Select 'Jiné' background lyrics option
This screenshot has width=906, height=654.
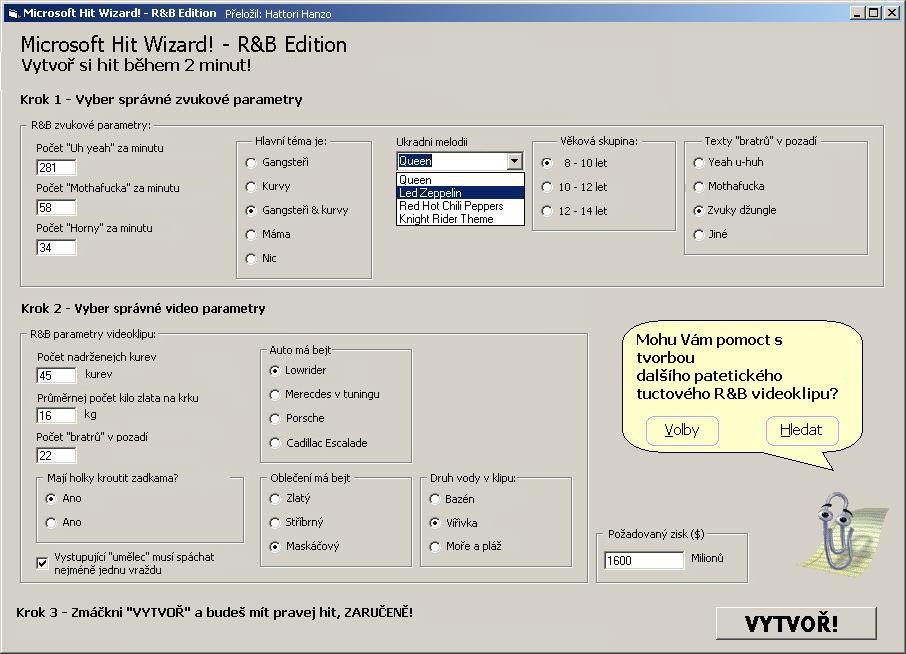(x=699, y=235)
